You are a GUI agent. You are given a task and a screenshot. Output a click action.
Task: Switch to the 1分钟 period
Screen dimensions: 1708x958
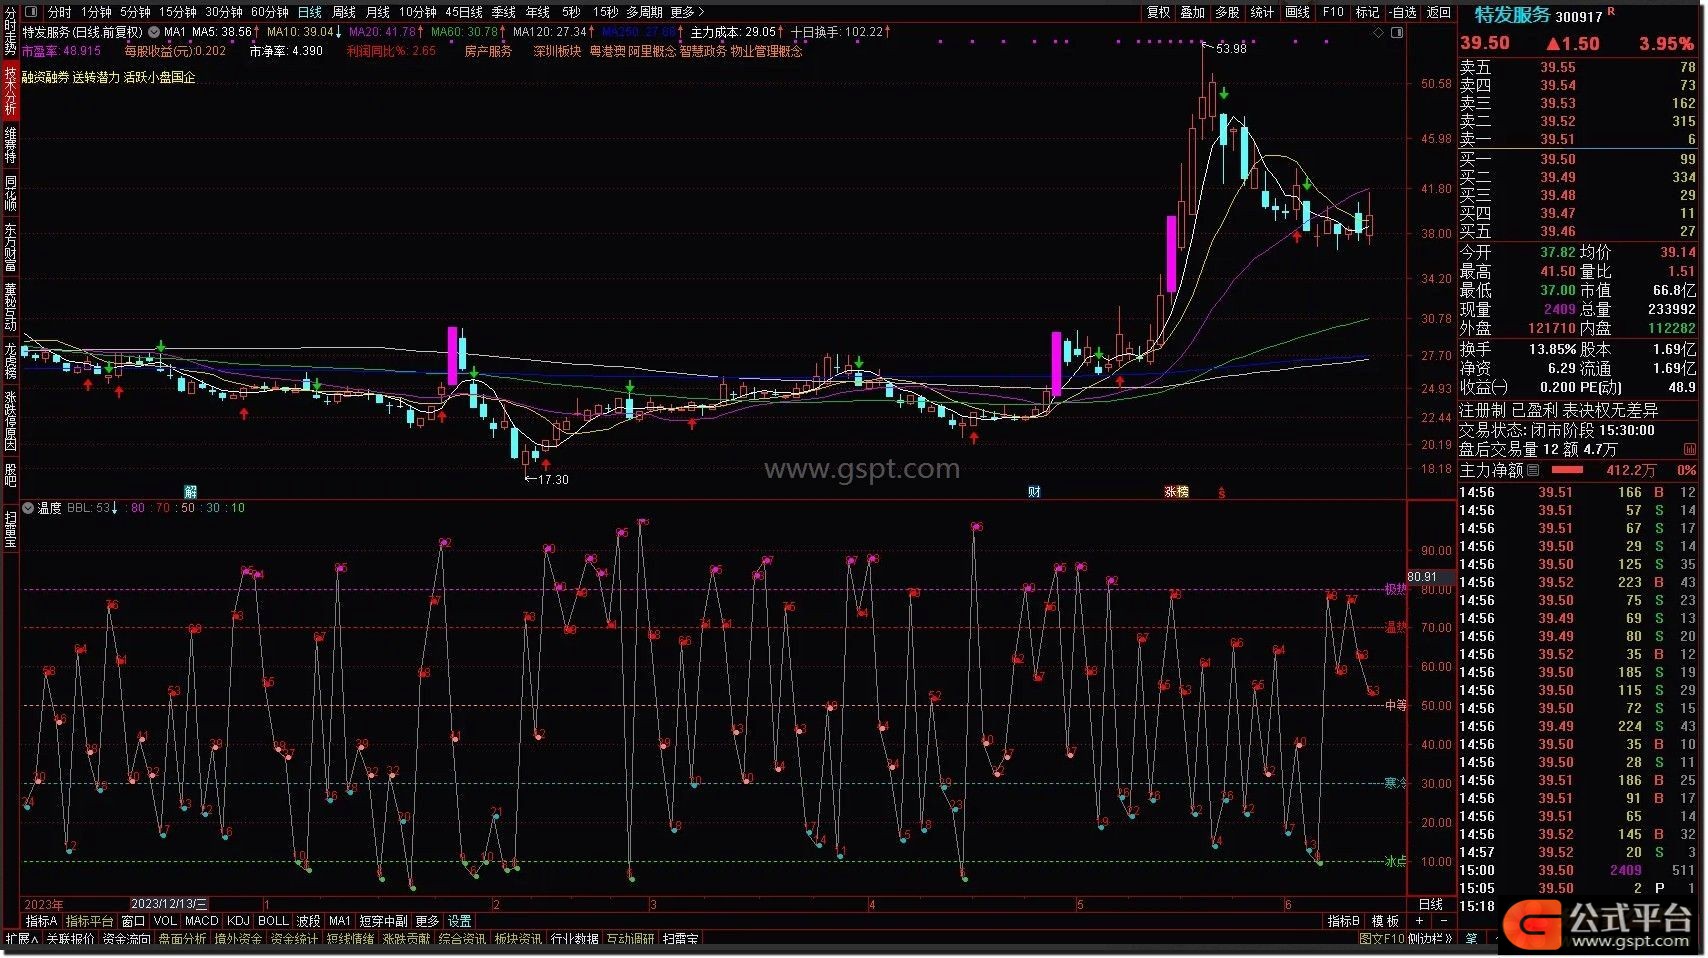coord(97,12)
